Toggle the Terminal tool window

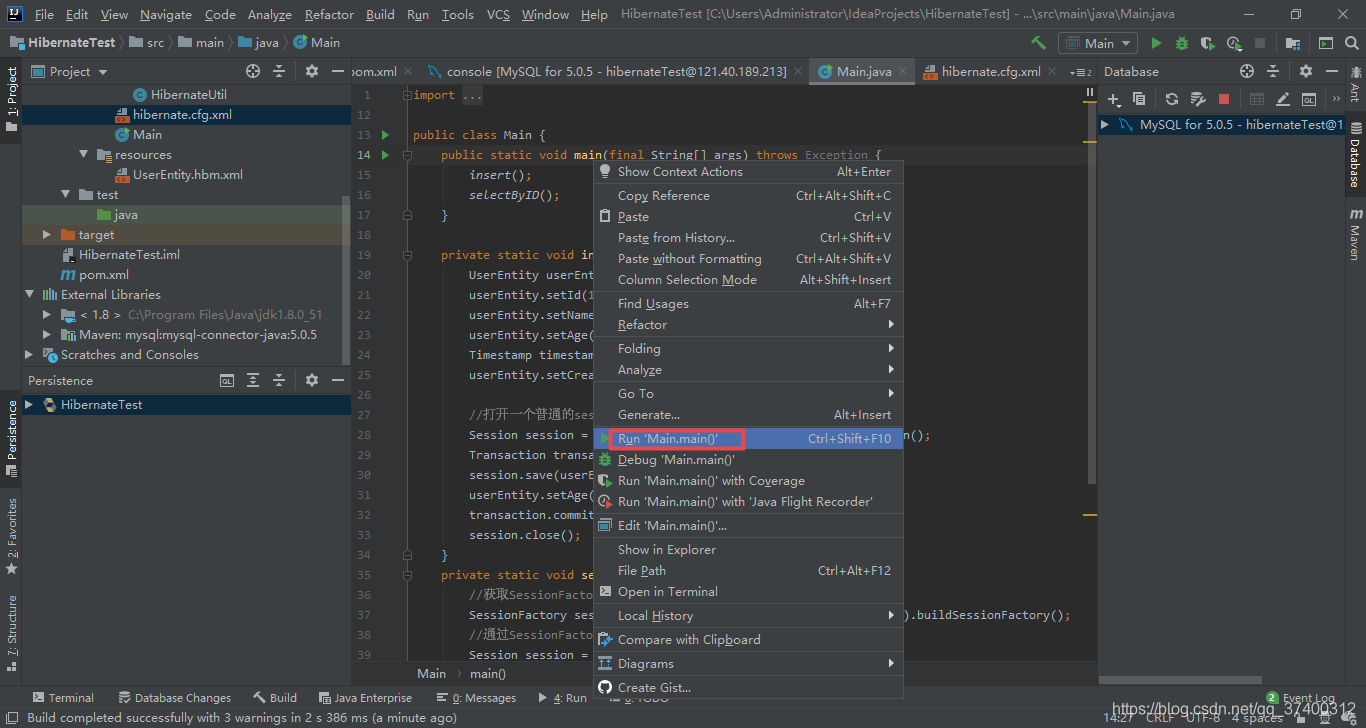pos(62,698)
